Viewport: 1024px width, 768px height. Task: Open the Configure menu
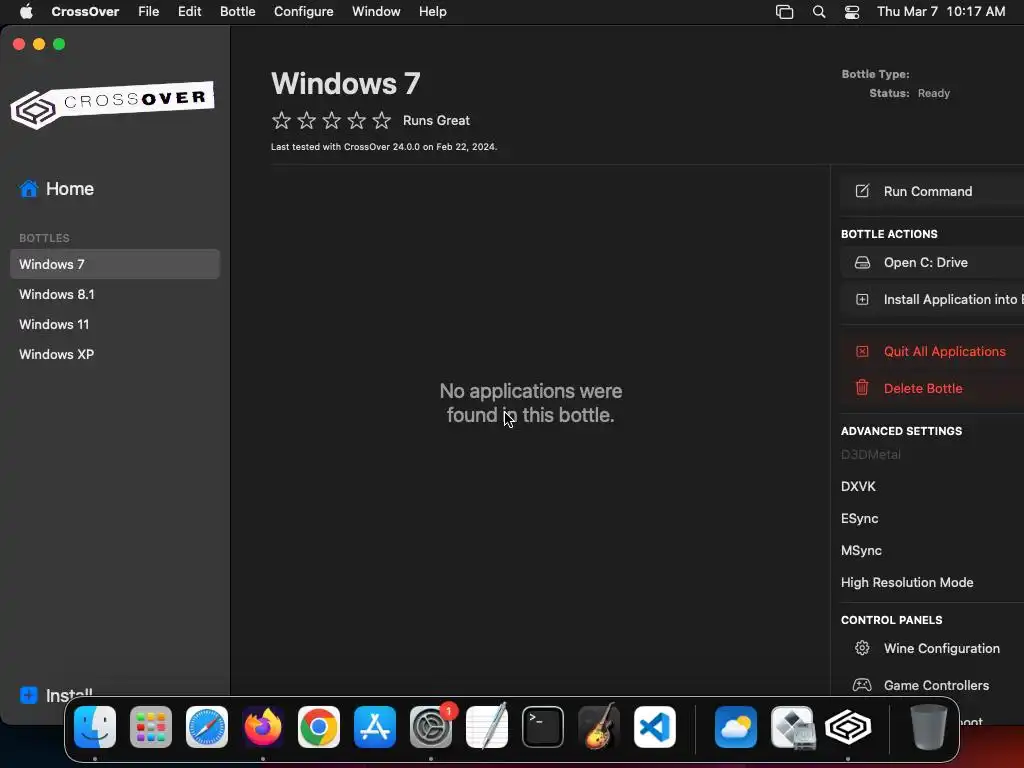pyautogui.click(x=304, y=11)
